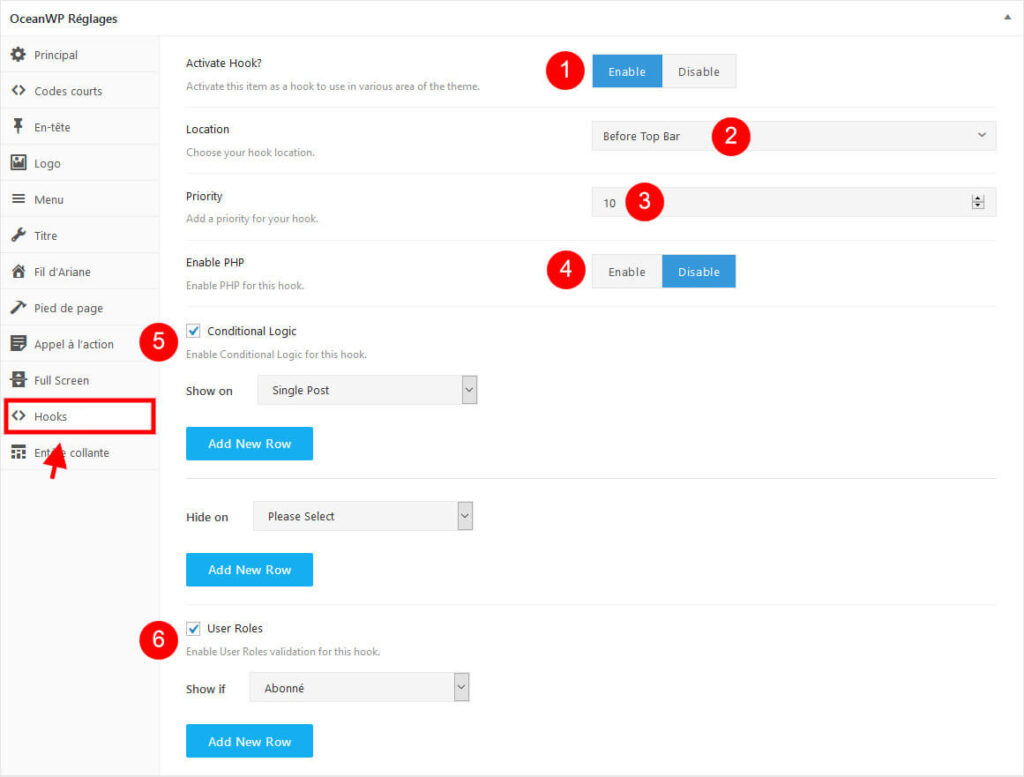Open the Fil d'Ariane tab
1024x777 pixels.
click(80, 271)
